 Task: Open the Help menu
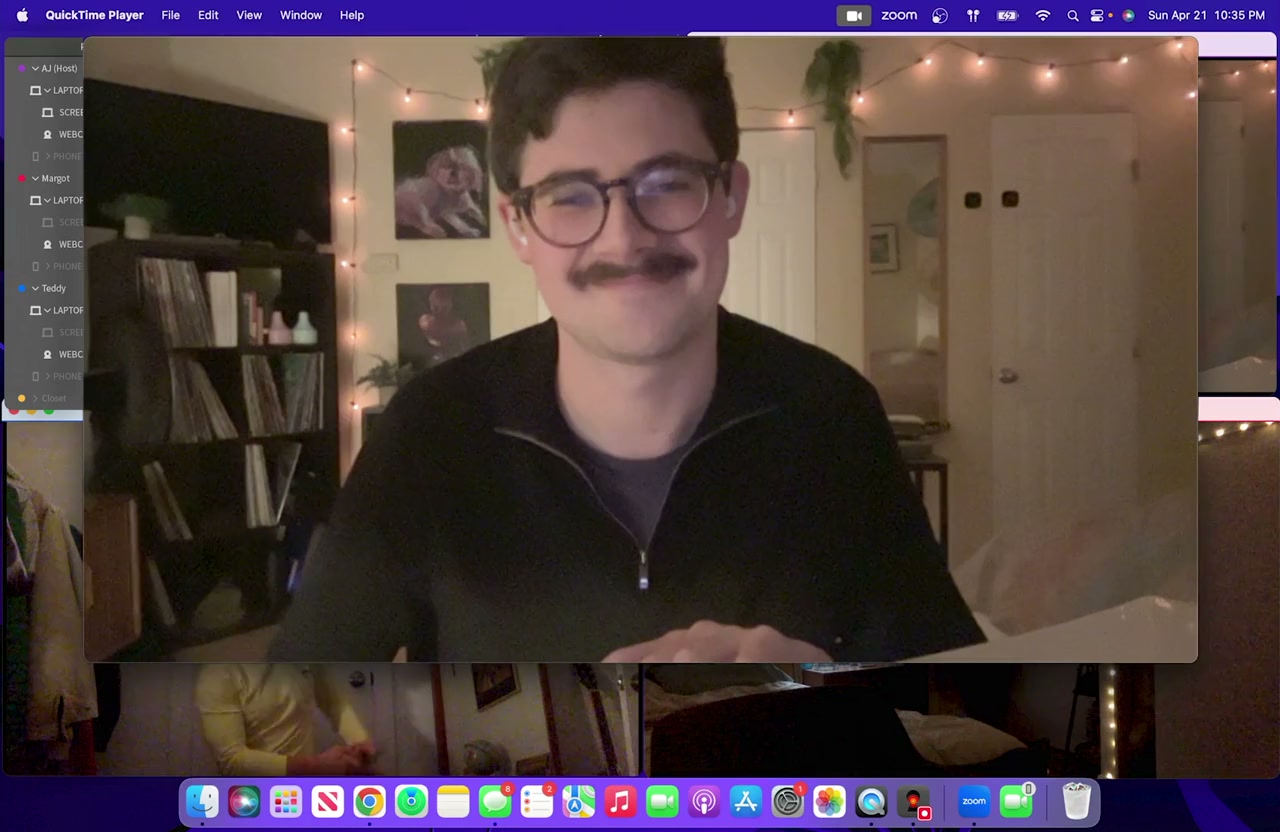pos(352,15)
